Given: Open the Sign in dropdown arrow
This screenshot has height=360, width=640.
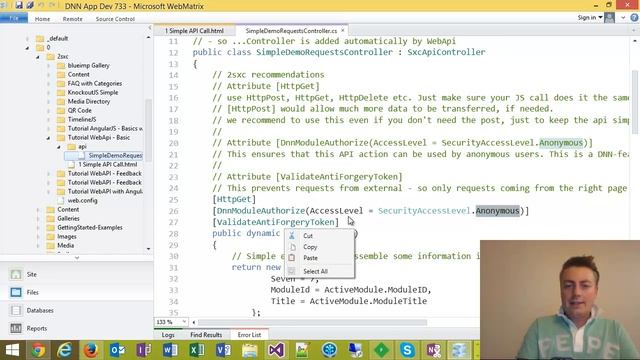Looking at the screenshot, I should point(600,18).
